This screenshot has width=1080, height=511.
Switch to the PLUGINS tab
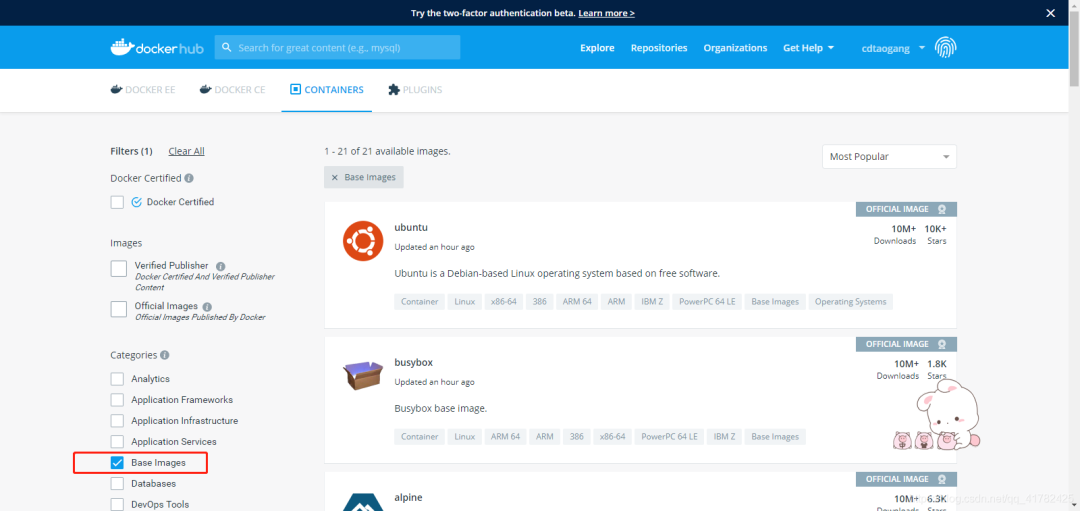click(x=415, y=90)
